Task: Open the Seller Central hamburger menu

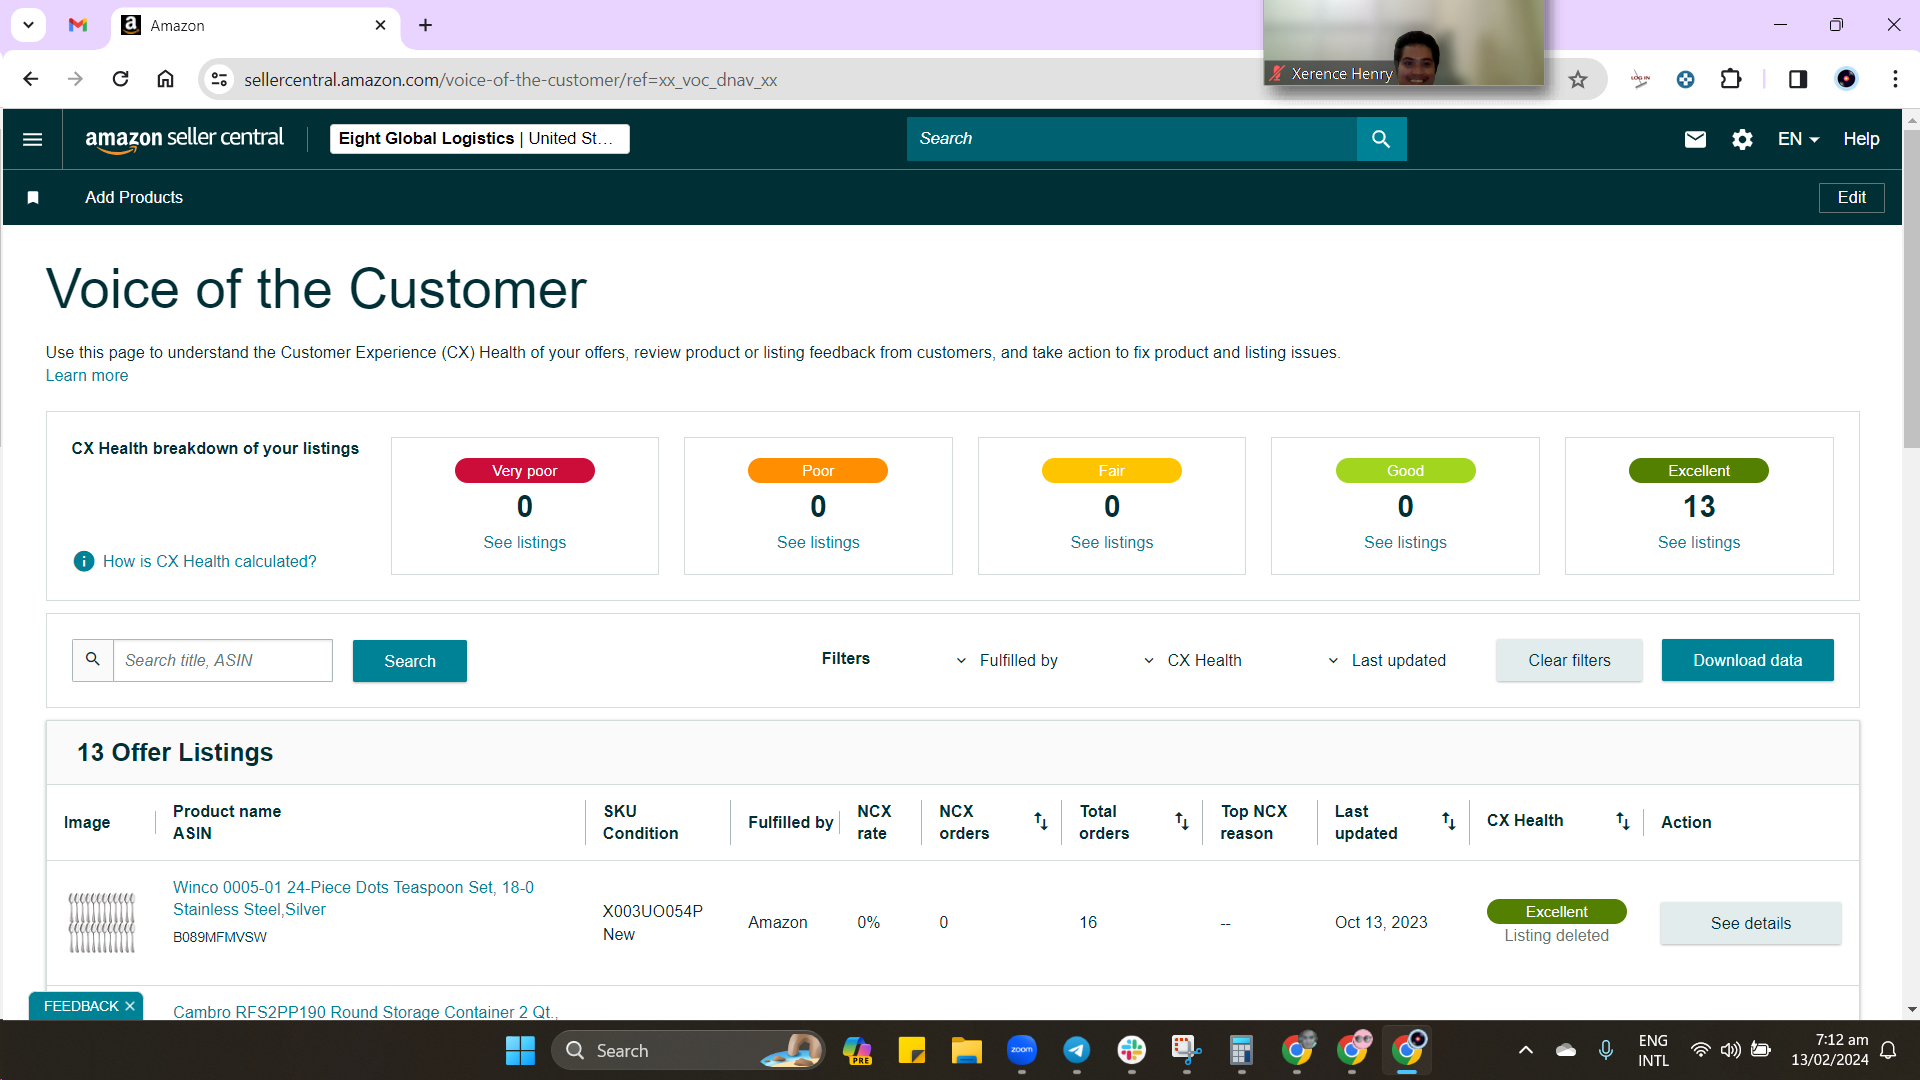Action: click(32, 139)
